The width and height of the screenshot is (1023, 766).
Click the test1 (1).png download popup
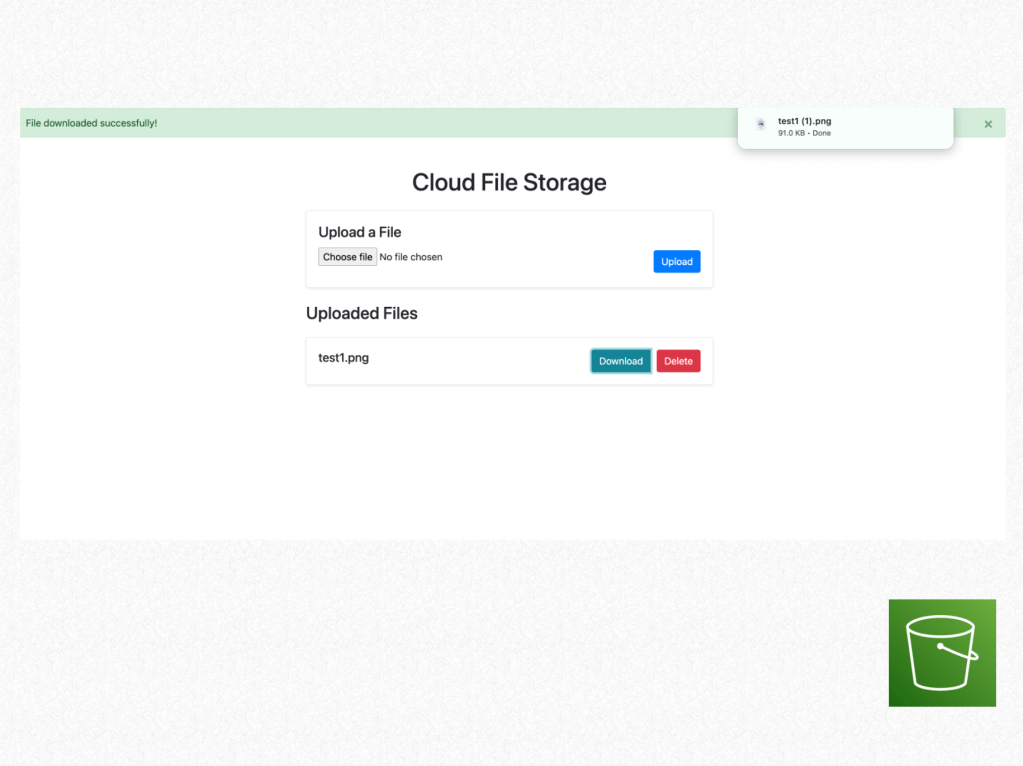coord(845,127)
